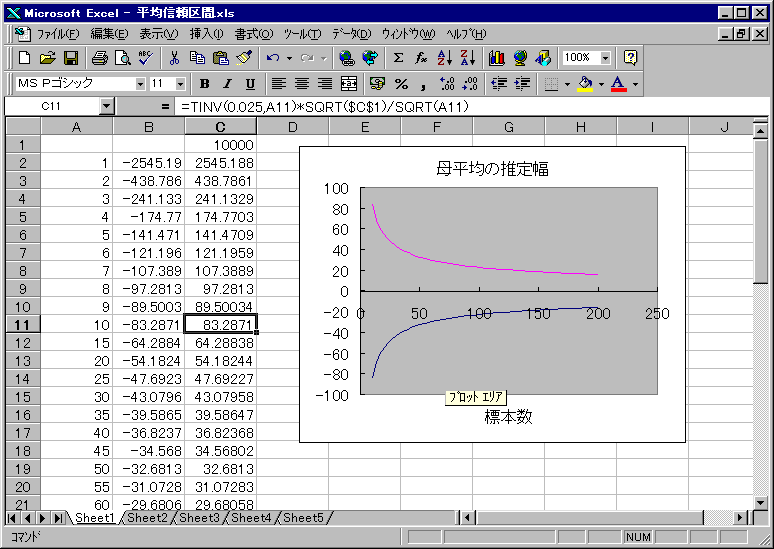Click column D header
Screen dimensions: 774x549
(x=292, y=127)
